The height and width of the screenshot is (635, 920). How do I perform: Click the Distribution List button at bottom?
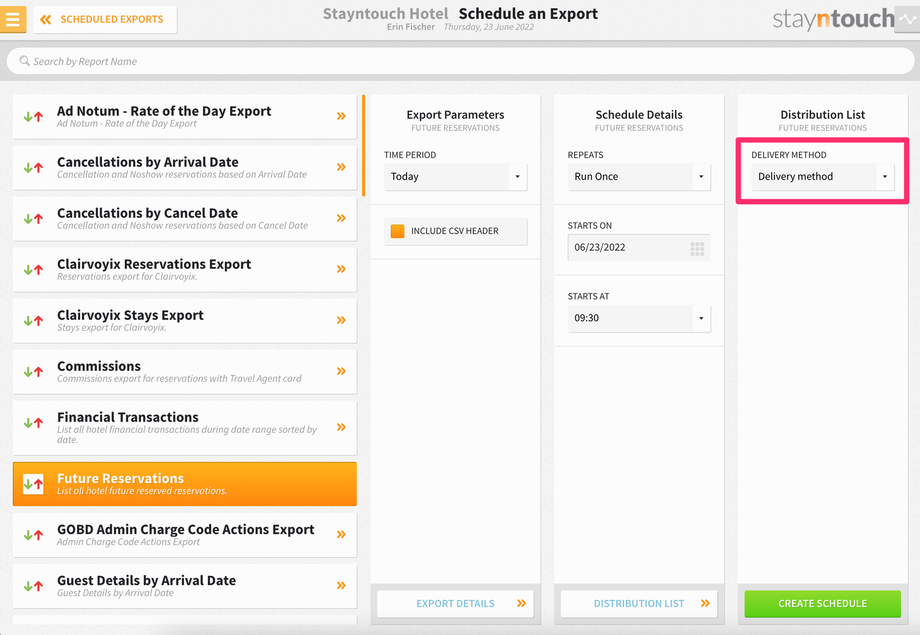[x=639, y=603]
